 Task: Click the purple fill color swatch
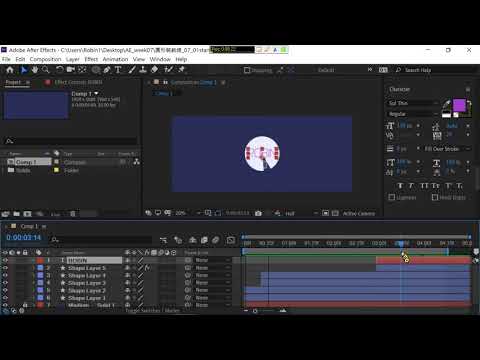click(459, 105)
